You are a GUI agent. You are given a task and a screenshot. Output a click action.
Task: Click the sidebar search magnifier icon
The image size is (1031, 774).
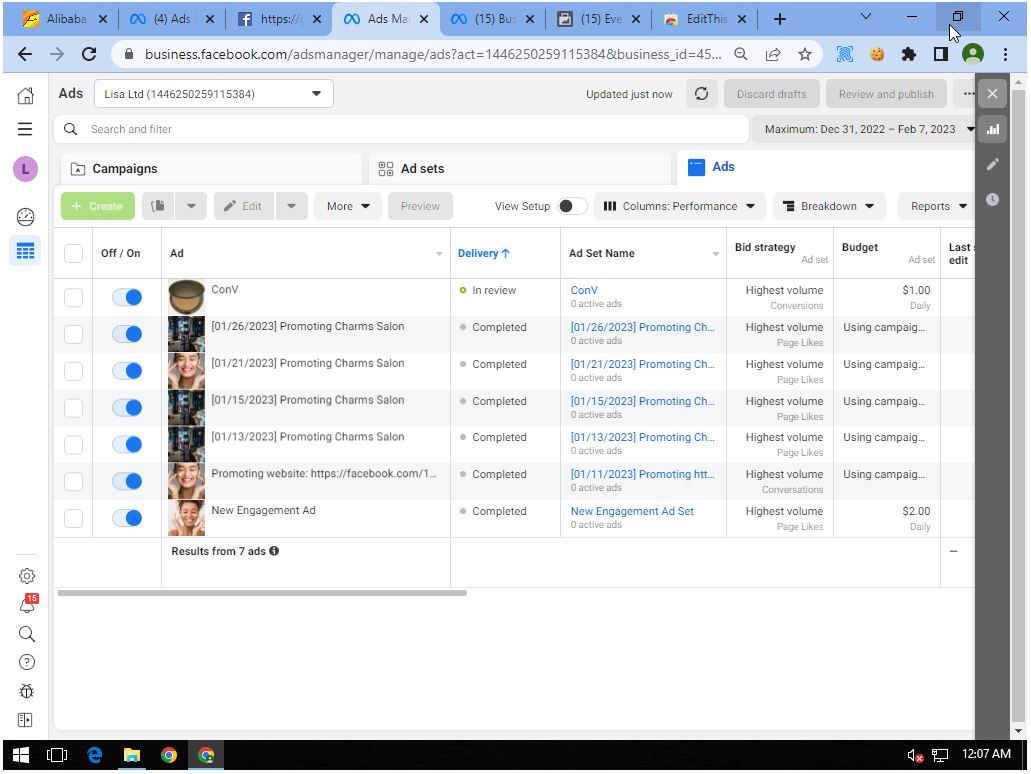pyautogui.click(x=26, y=634)
